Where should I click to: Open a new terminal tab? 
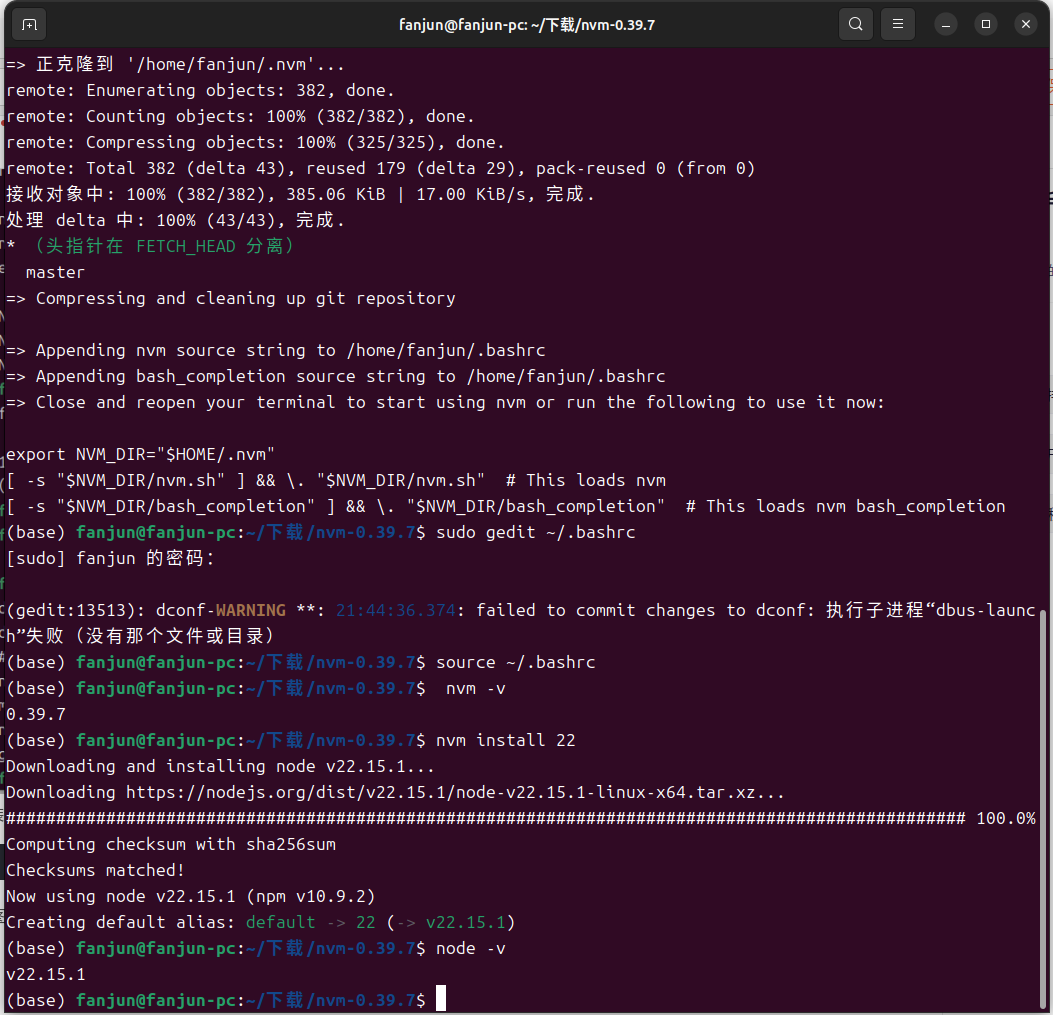(x=28, y=24)
